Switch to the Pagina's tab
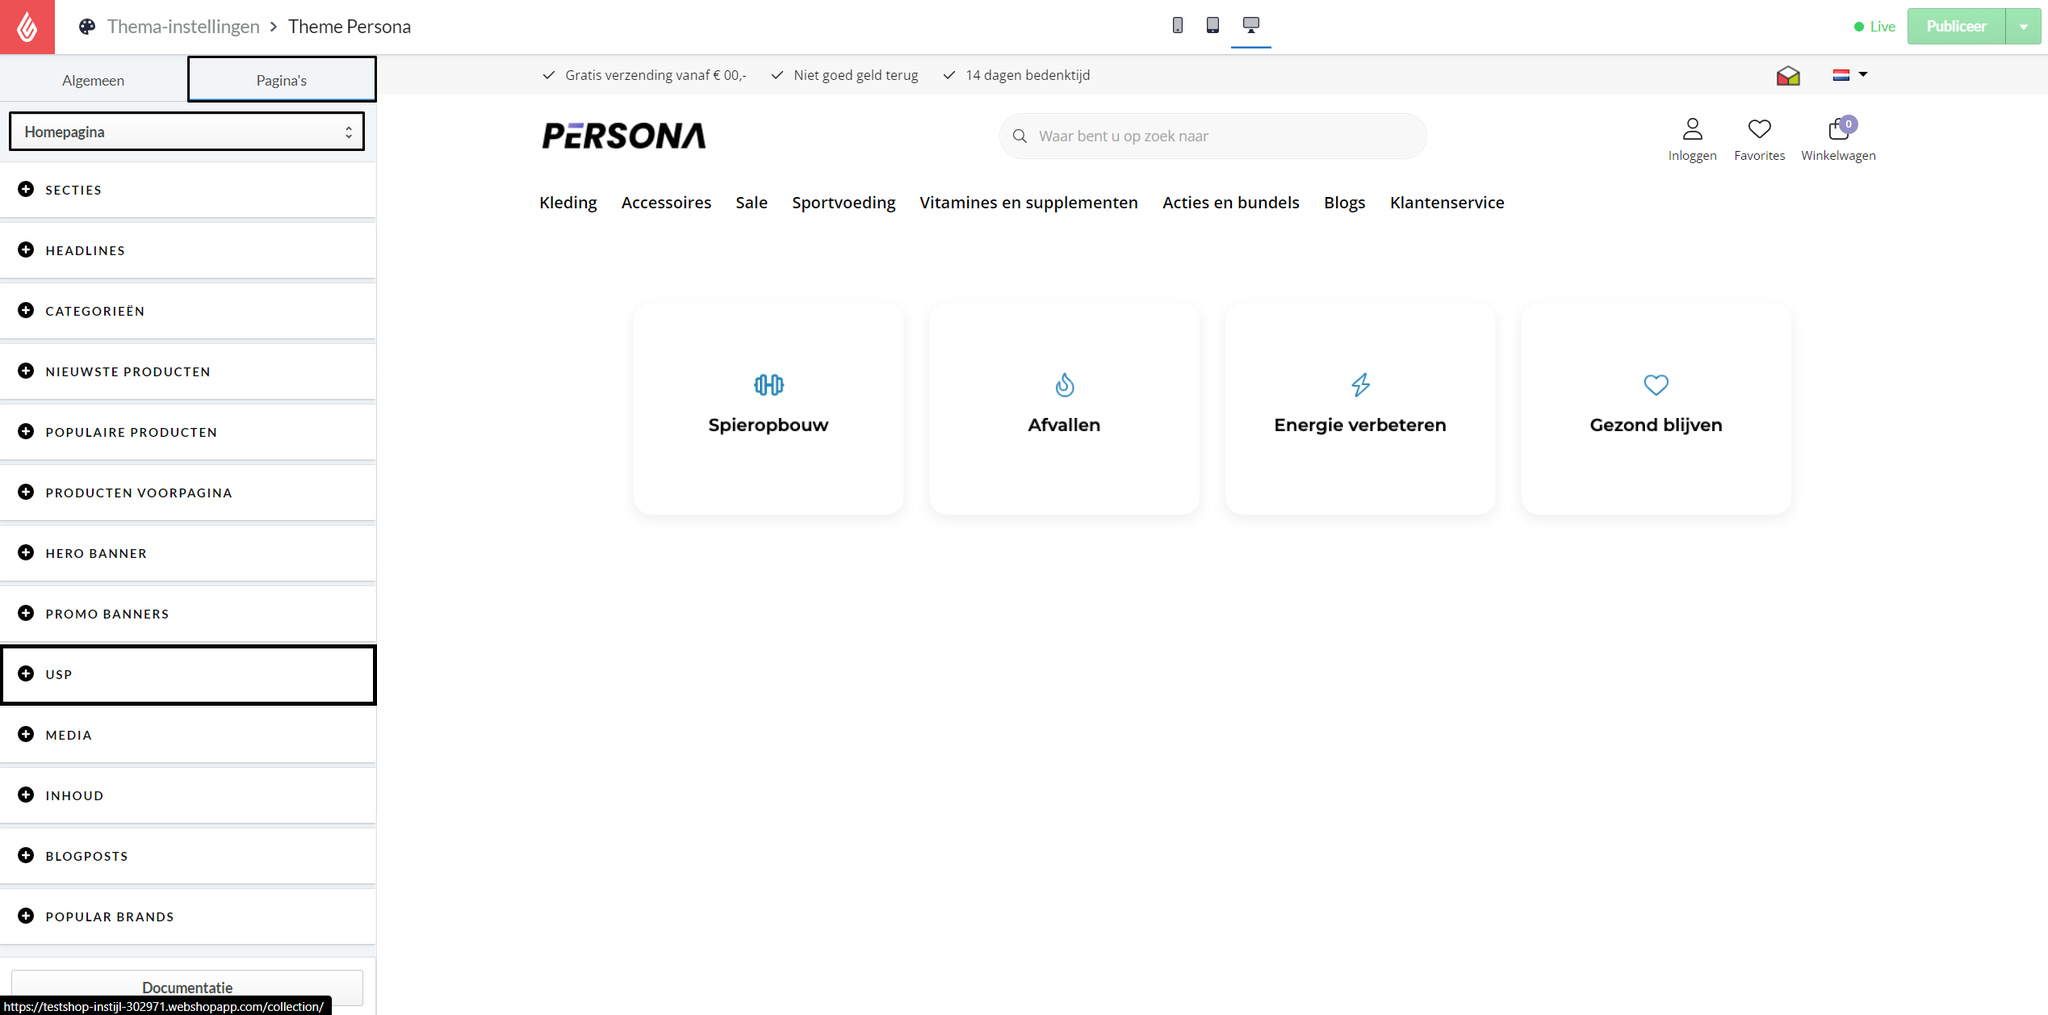2048x1015 pixels. point(282,80)
